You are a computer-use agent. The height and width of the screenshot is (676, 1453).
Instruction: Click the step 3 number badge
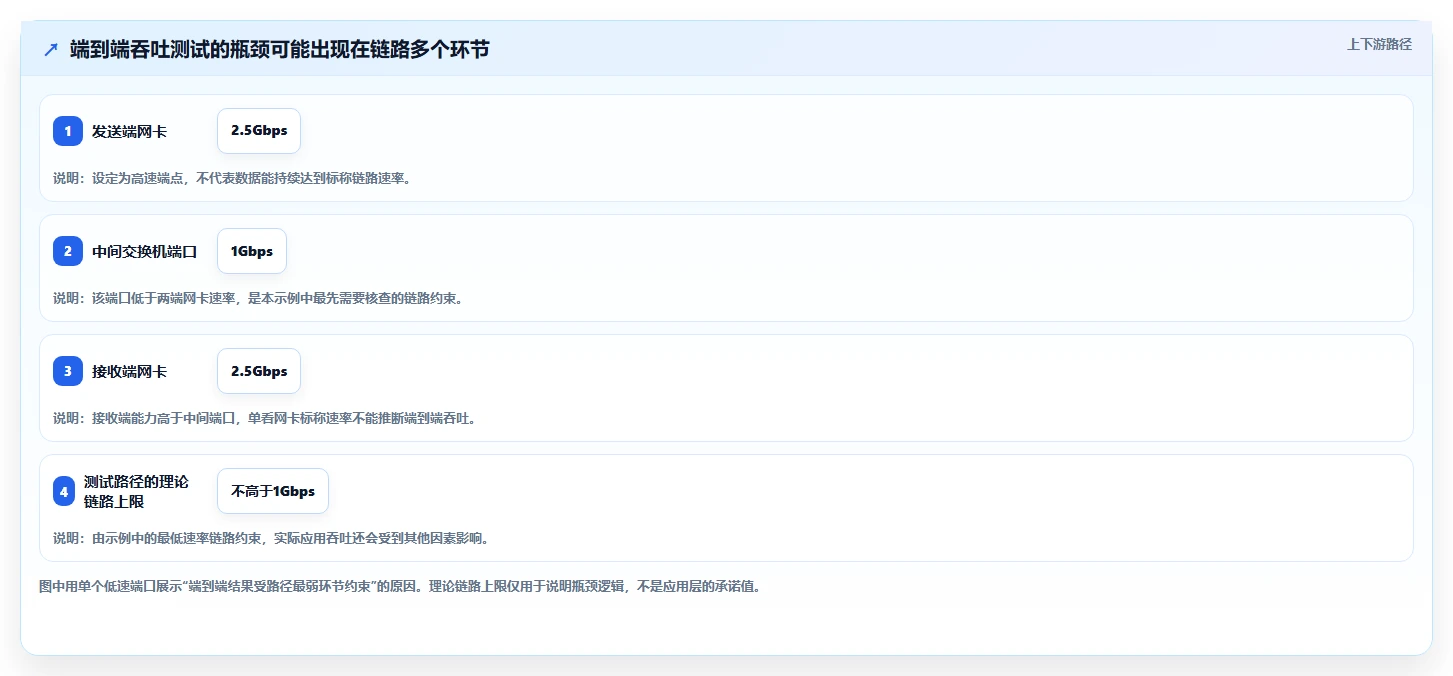point(68,371)
